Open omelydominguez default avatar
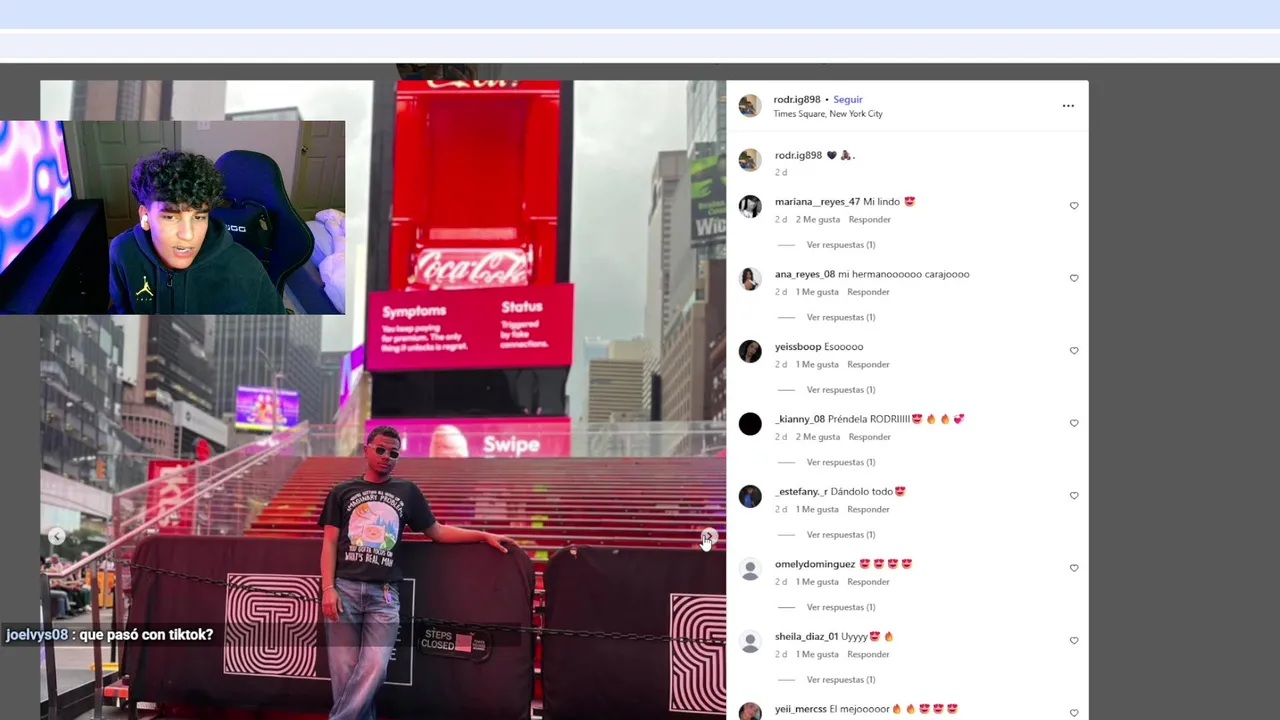 [750, 569]
